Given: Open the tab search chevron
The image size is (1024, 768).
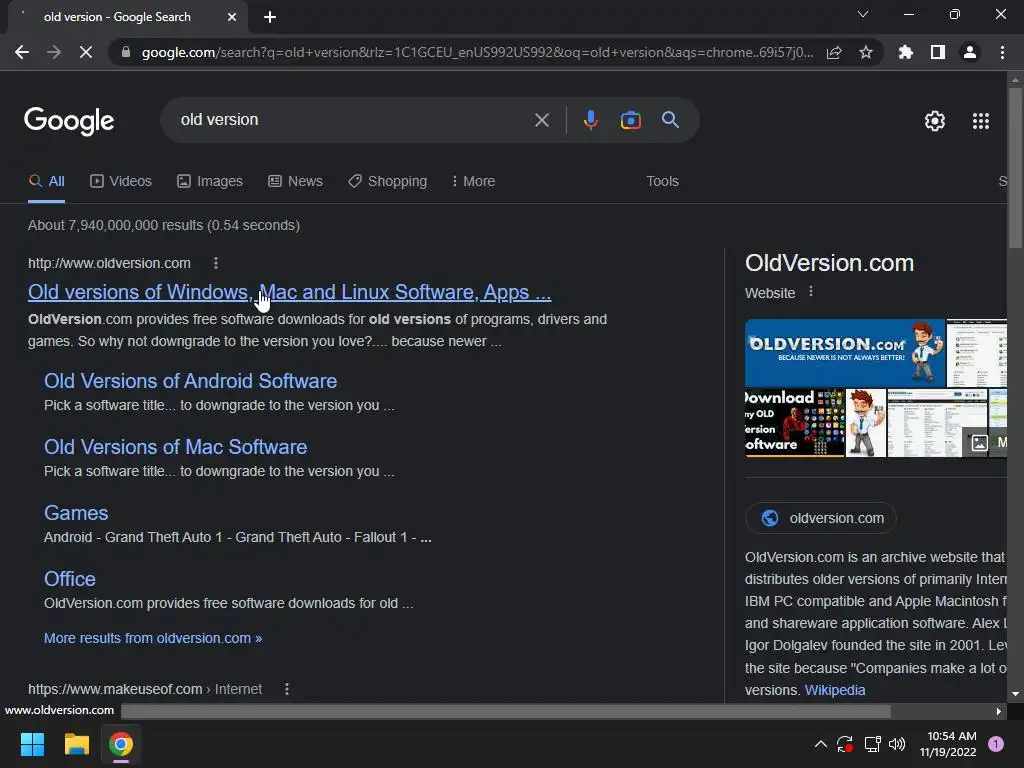Looking at the screenshot, I should 863,14.
